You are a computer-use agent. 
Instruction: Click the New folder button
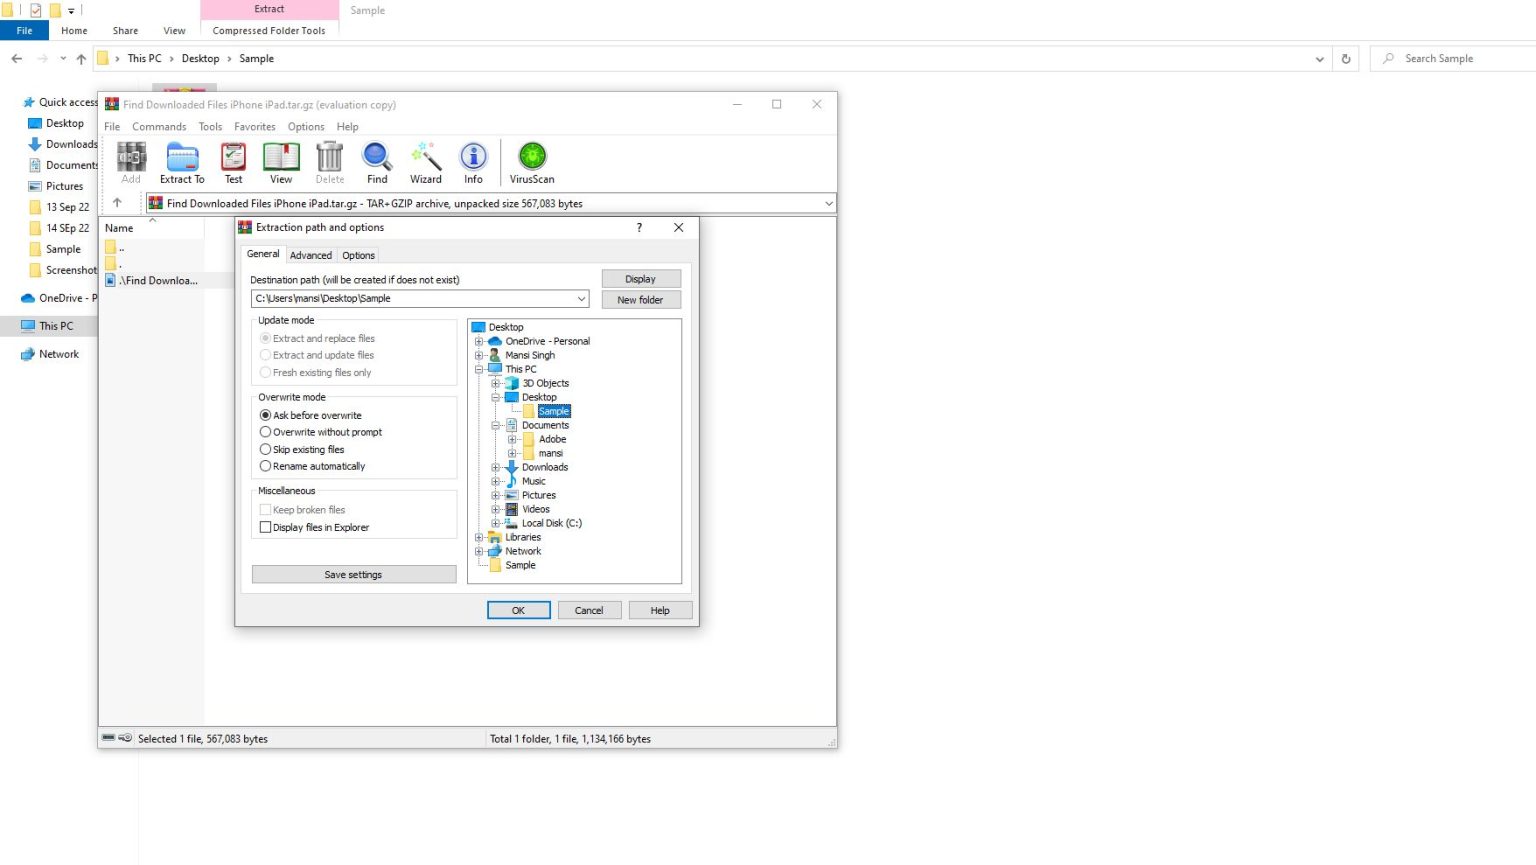coord(640,299)
